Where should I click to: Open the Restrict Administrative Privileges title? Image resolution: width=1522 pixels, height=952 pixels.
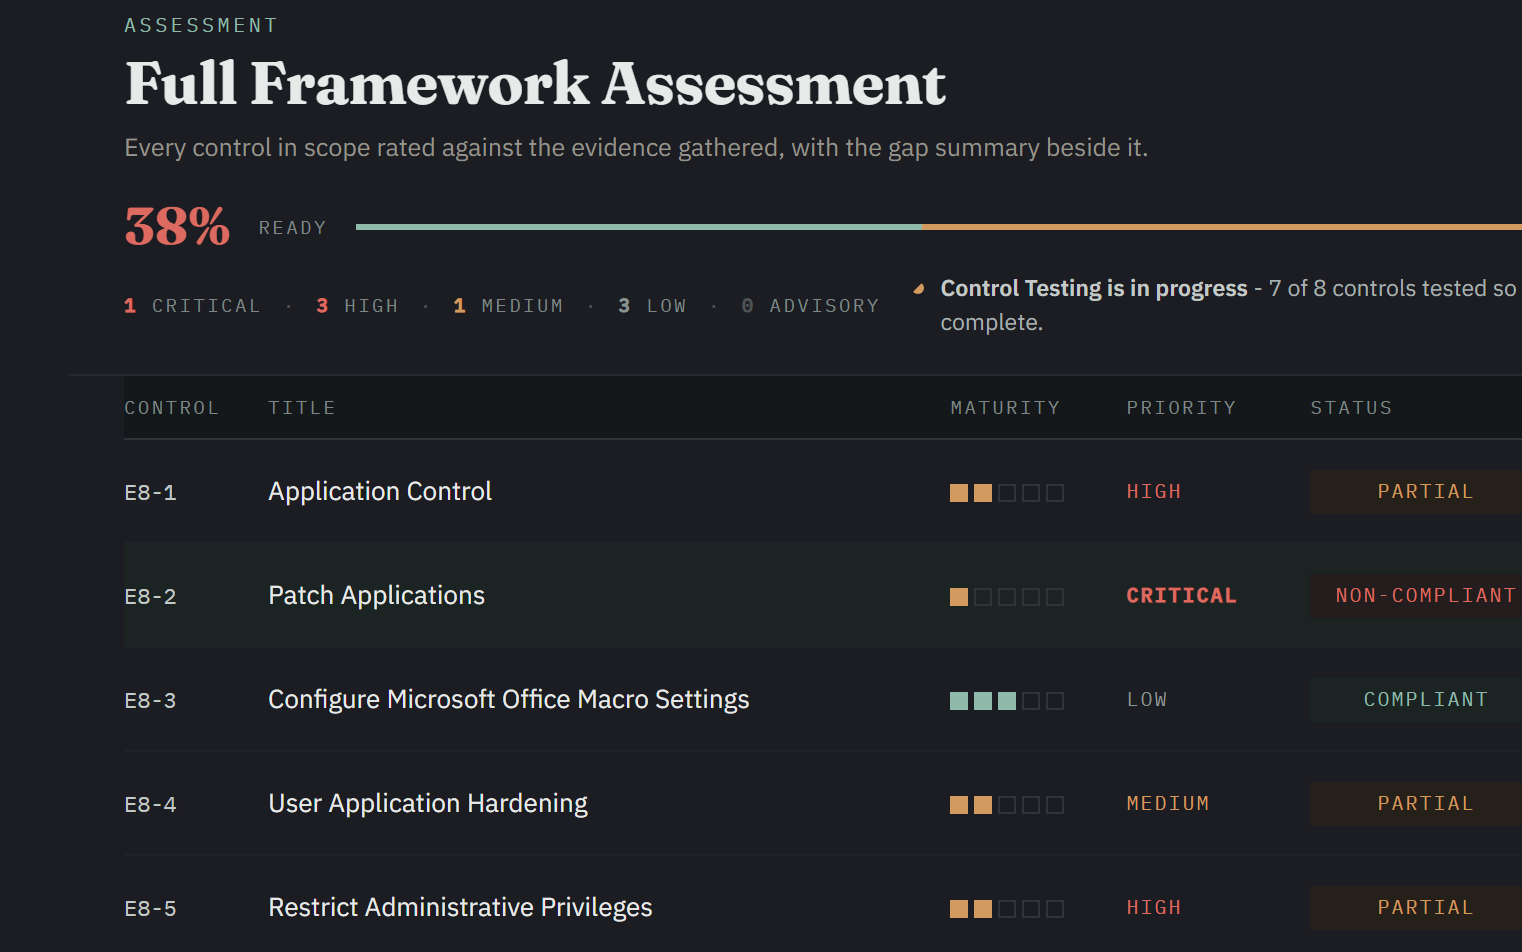pyautogui.click(x=460, y=908)
